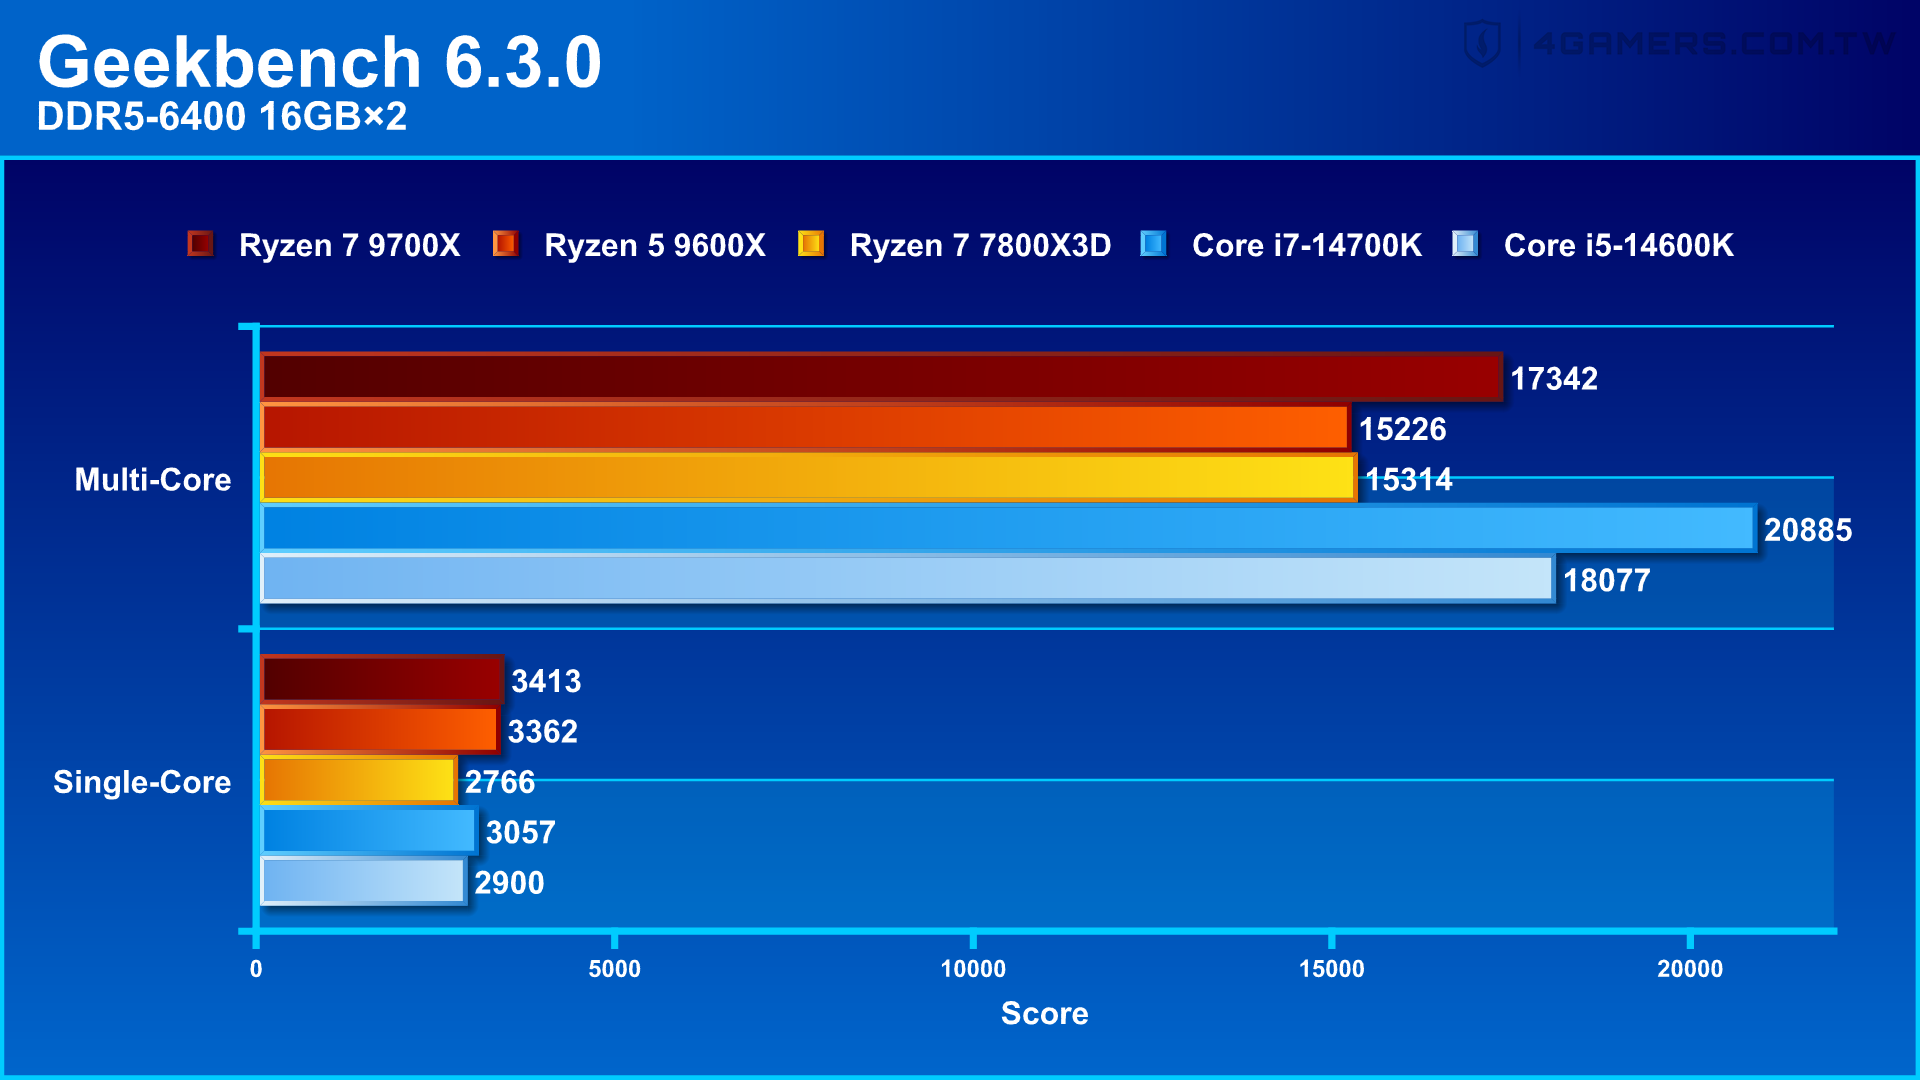The width and height of the screenshot is (1920, 1080).
Task: Click the 15000 axis tick label
Action: click(x=1331, y=969)
